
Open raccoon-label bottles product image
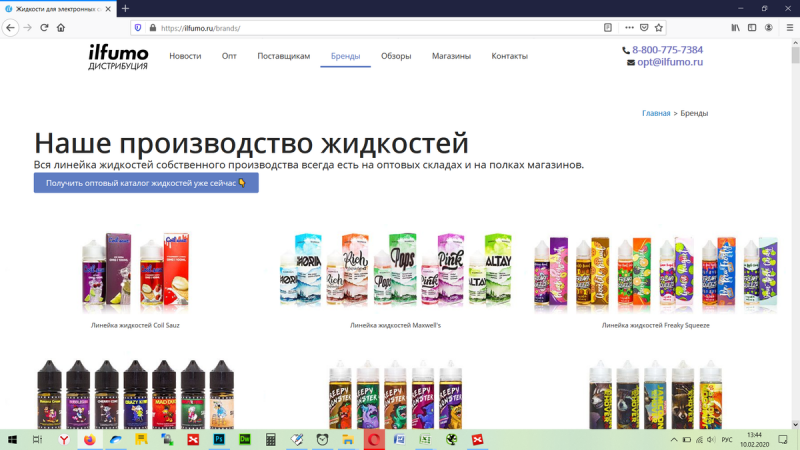coord(656,394)
